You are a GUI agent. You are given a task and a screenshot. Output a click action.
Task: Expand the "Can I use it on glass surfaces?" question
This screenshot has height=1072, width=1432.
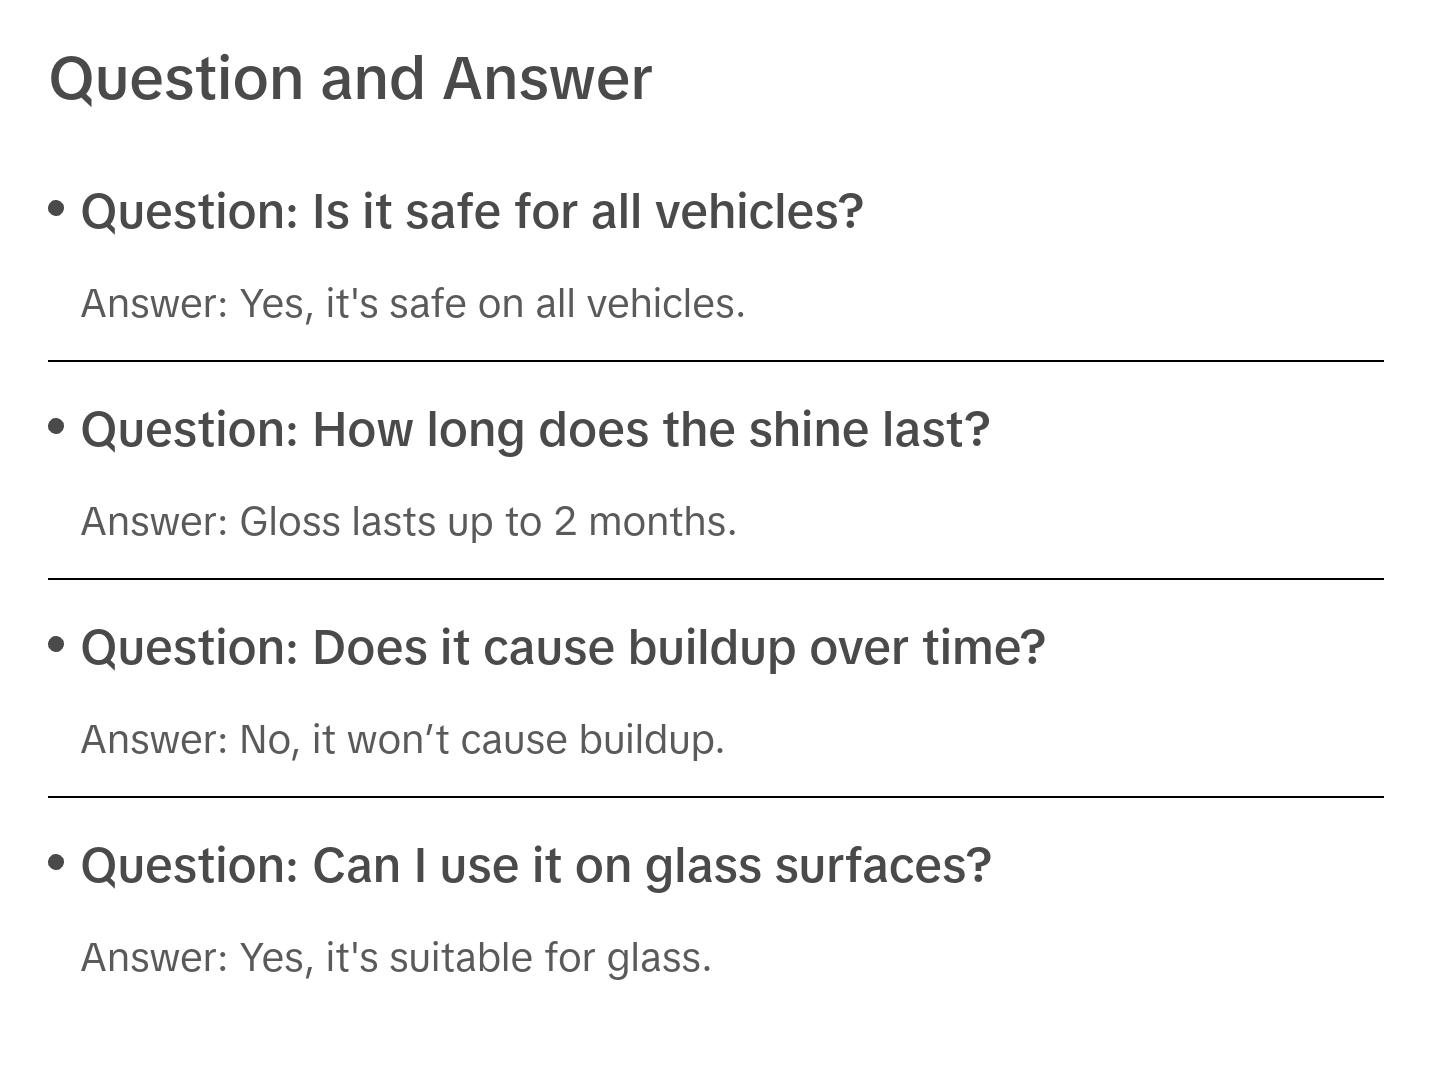point(536,866)
